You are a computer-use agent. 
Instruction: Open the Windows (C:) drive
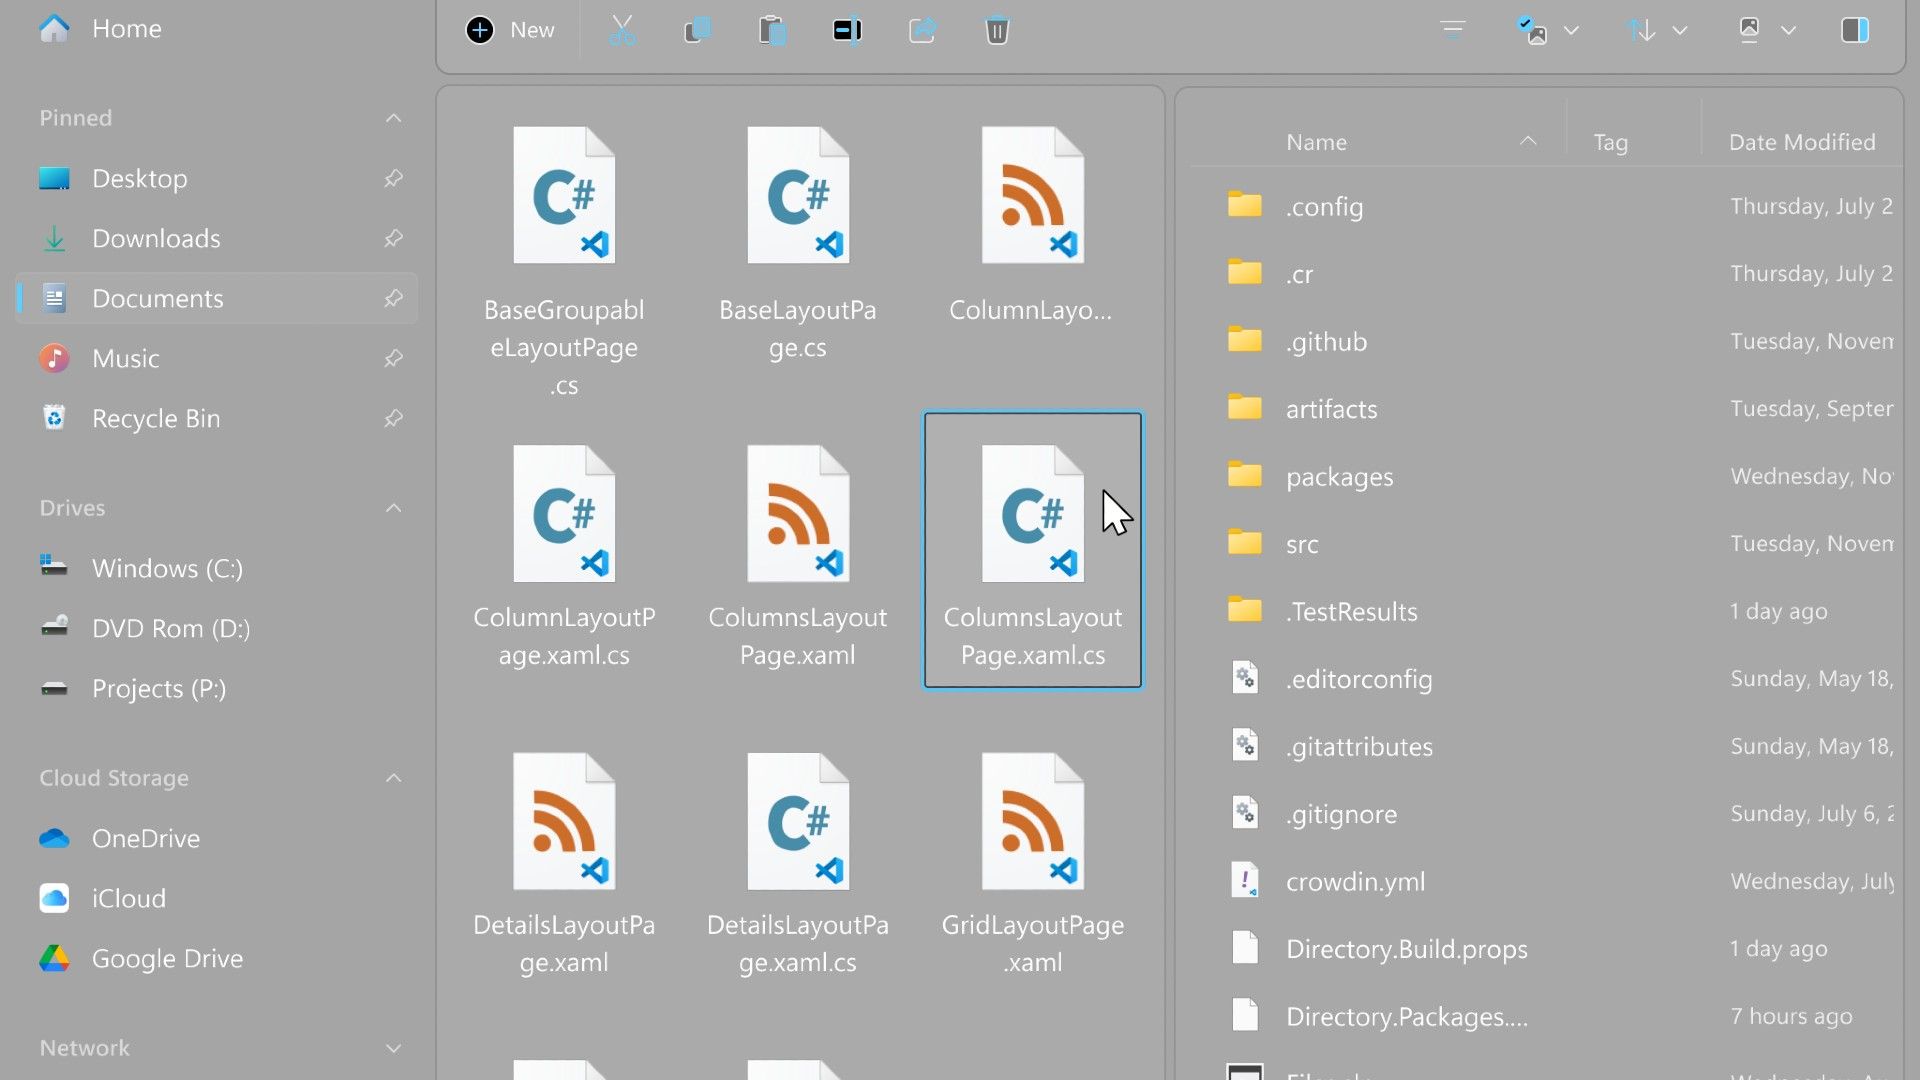point(217,568)
